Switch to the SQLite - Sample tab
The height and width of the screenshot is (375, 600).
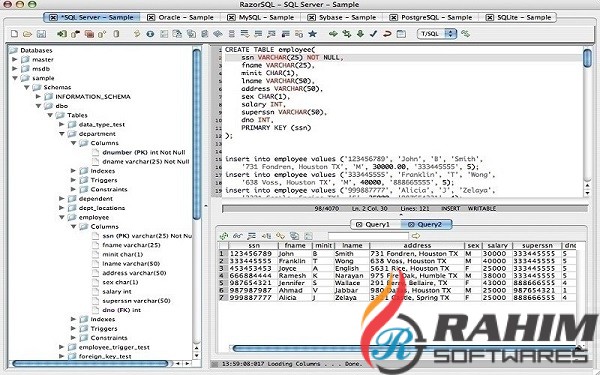(x=518, y=18)
